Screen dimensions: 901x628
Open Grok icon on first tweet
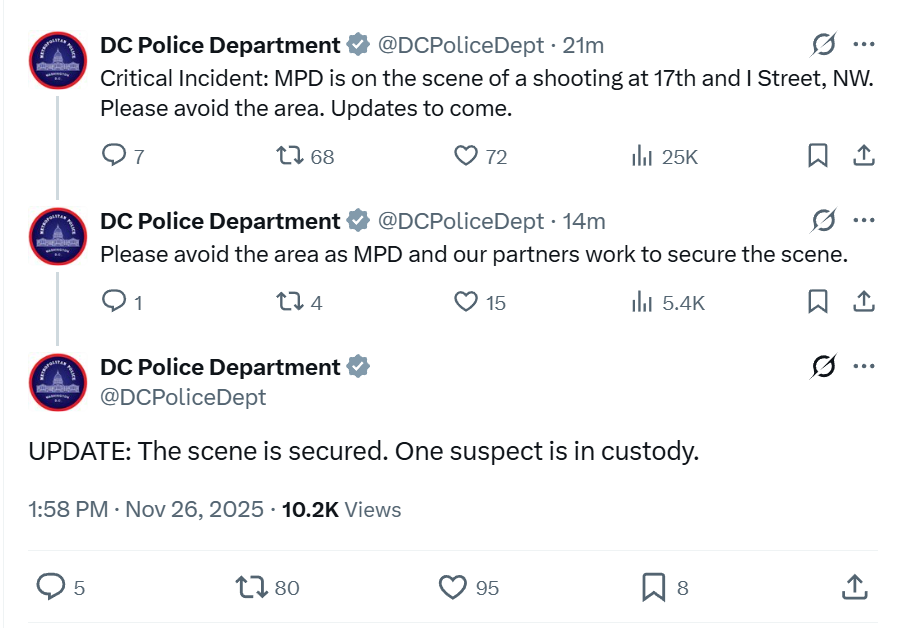[823, 44]
